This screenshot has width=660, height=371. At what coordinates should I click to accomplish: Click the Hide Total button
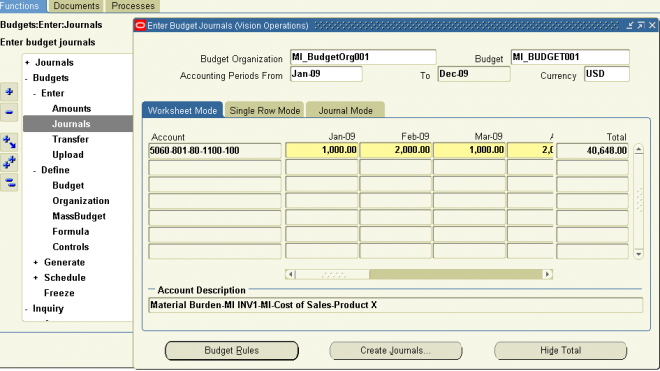(560, 350)
